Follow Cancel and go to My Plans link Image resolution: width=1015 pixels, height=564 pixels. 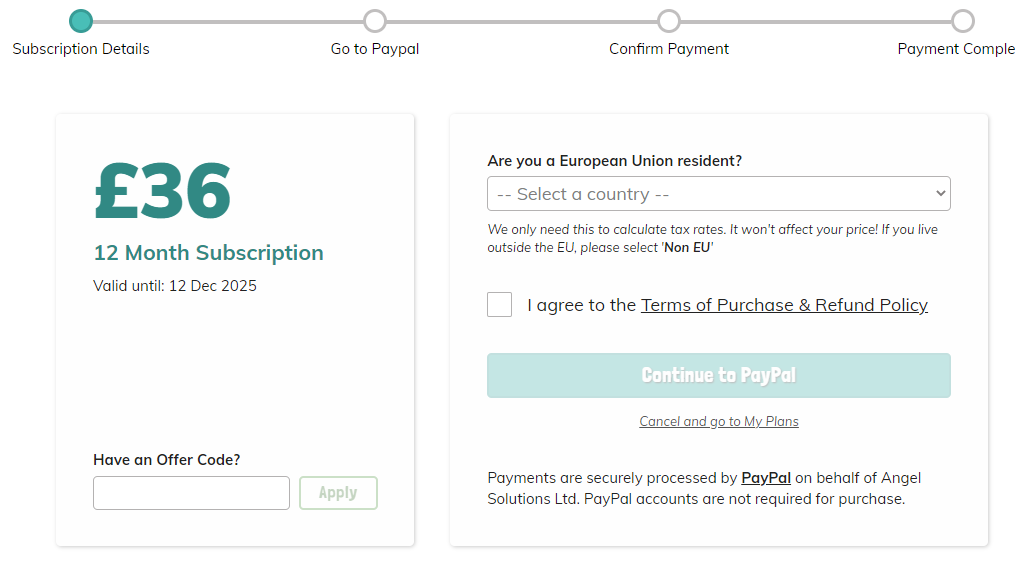pos(719,421)
